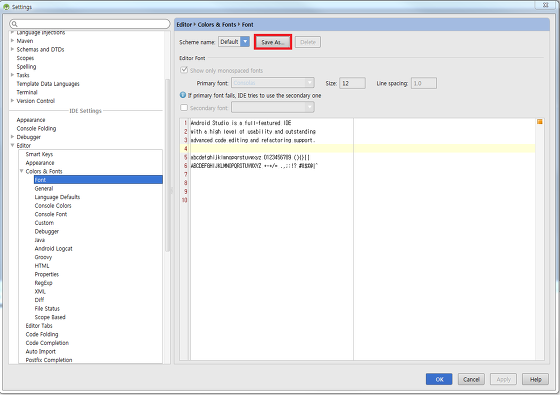This screenshot has width=560, height=395.
Task: Select Android Logcat item
Action: coord(53,248)
